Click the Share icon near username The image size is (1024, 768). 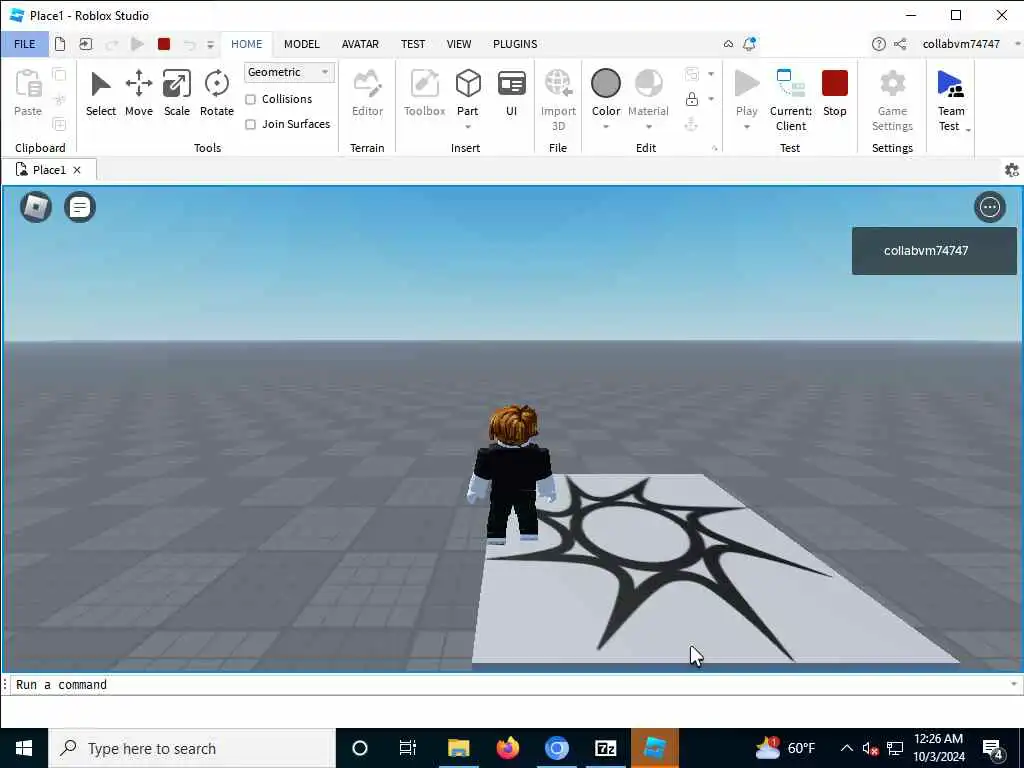click(x=900, y=44)
